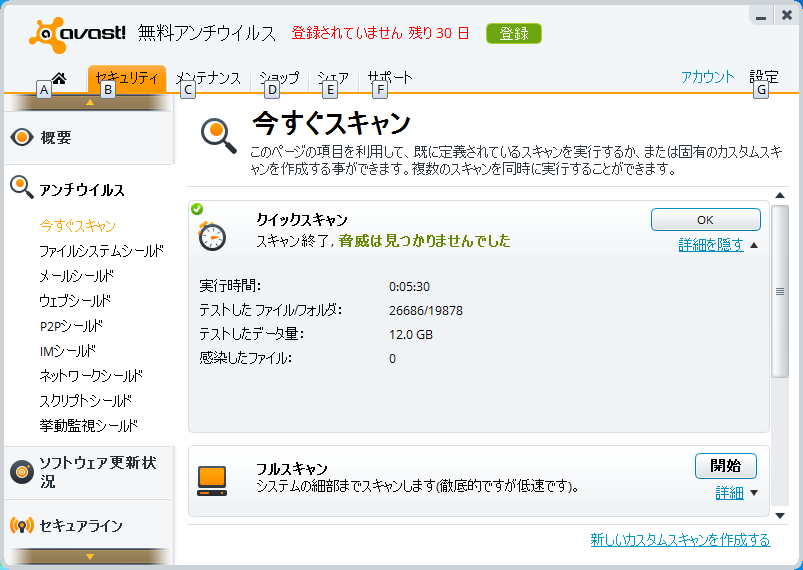Click the 0:05:30 run time value
This screenshot has width=803, height=570.
coord(409,286)
